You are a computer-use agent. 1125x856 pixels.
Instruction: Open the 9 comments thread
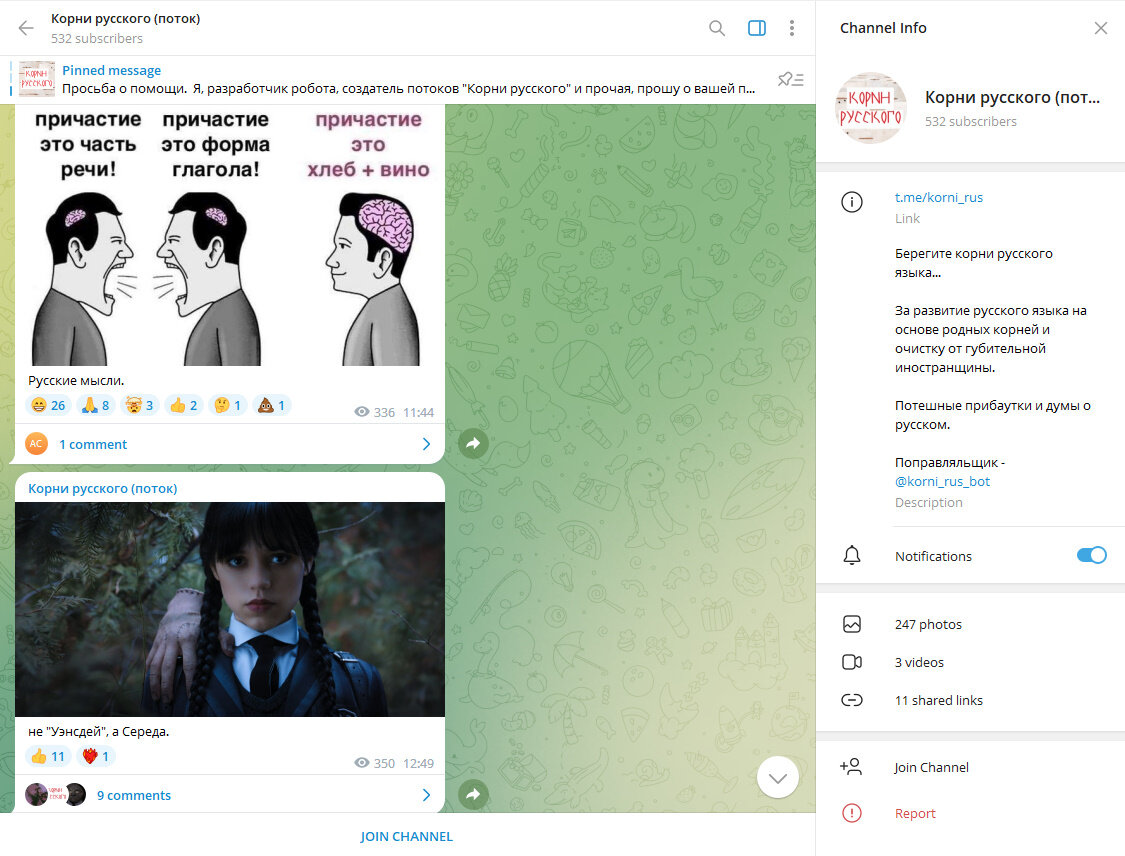pos(230,795)
